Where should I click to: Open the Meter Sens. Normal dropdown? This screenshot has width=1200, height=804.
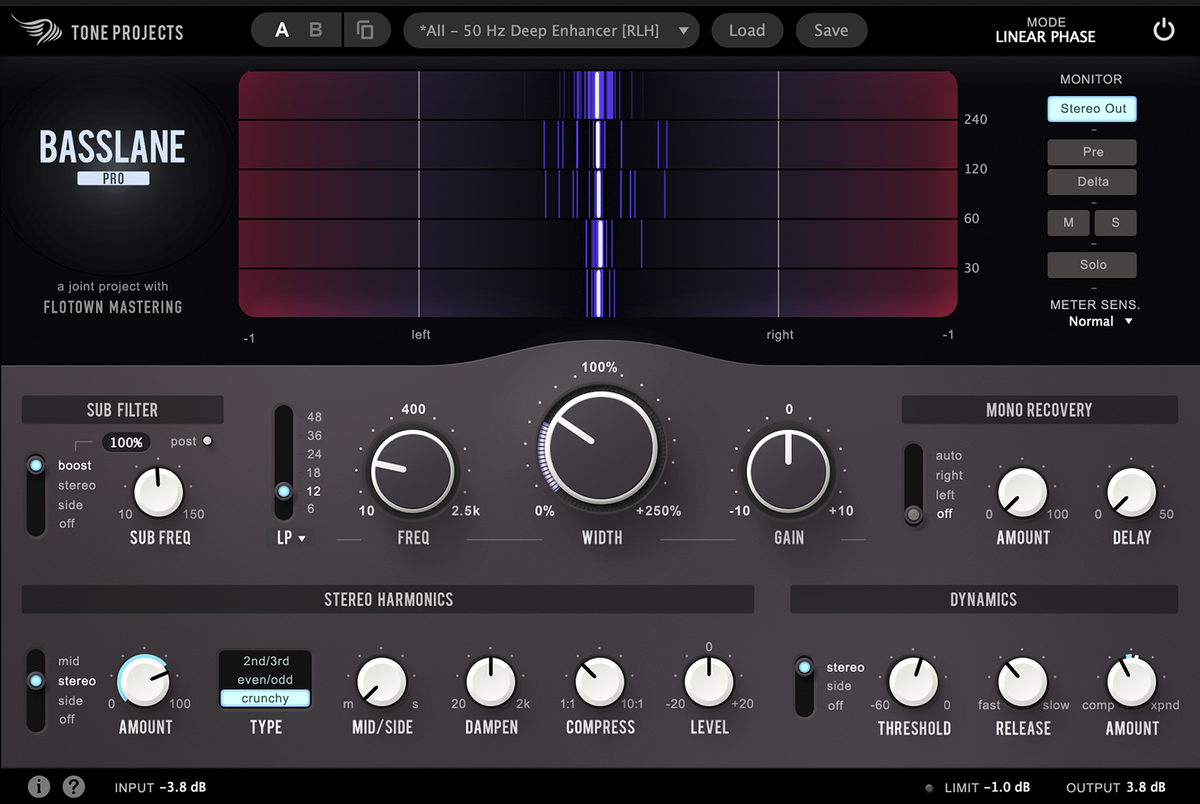(1100, 321)
